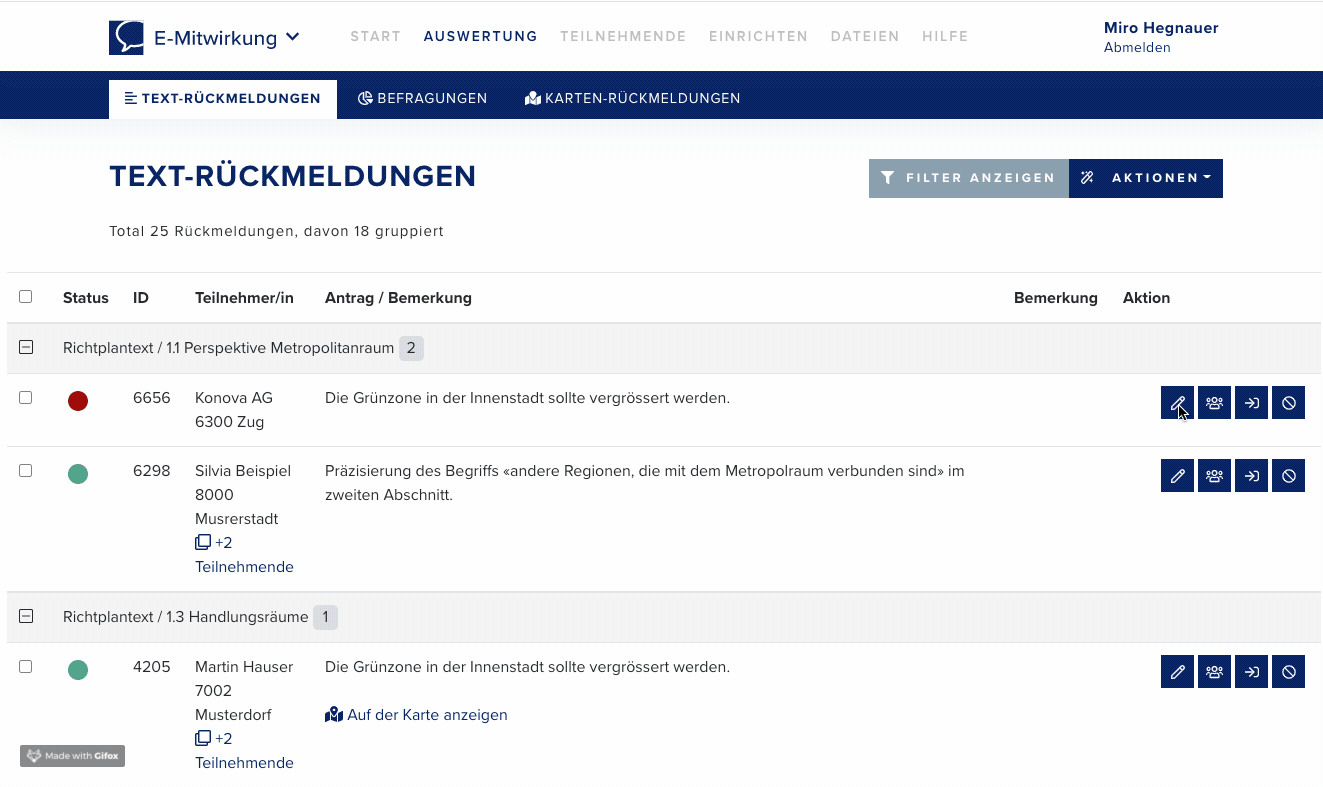Switch to the Befragungen tab
Image resolution: width=1323 pixels, height=787 pixels.
point(422,99)
